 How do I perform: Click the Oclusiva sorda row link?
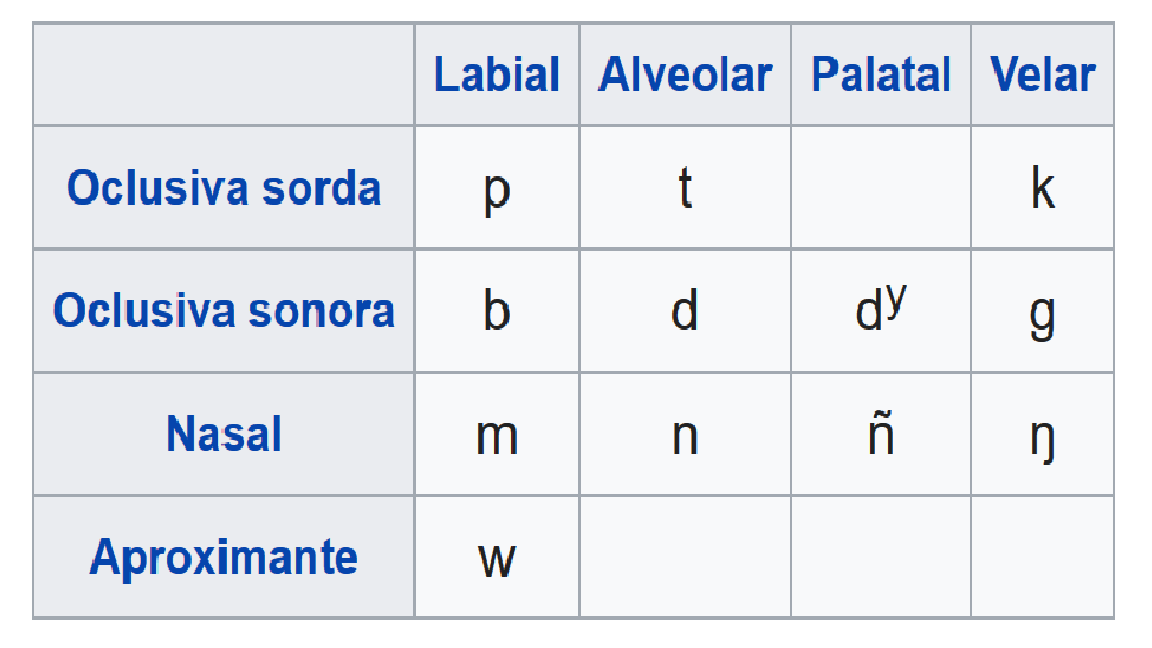(224, 187)
